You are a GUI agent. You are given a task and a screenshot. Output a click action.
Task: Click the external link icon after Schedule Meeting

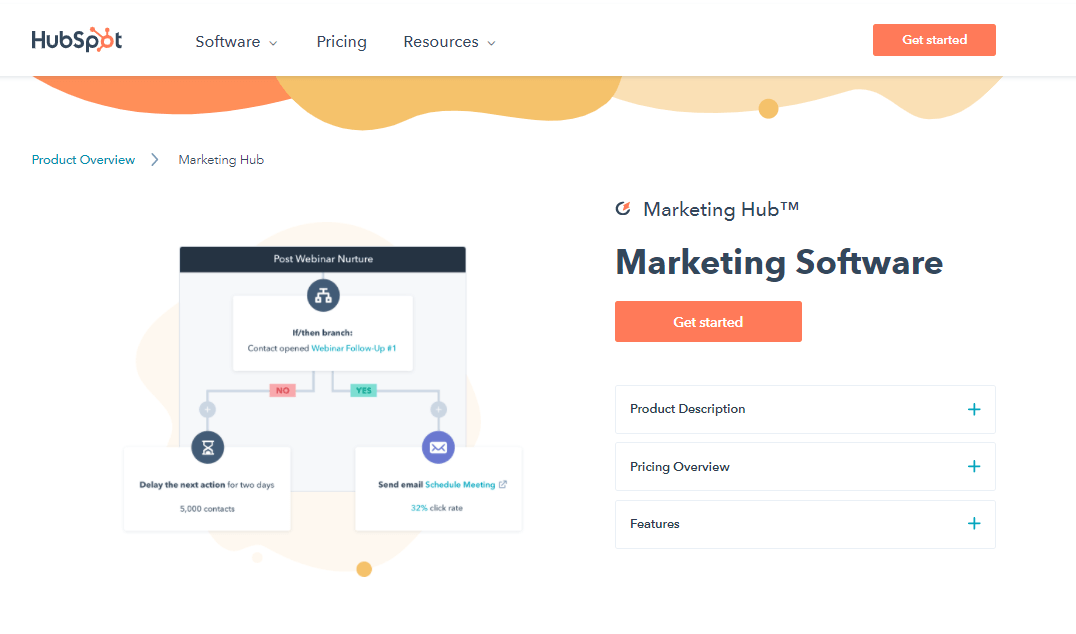pyautogui.click(x=503, y=484)
